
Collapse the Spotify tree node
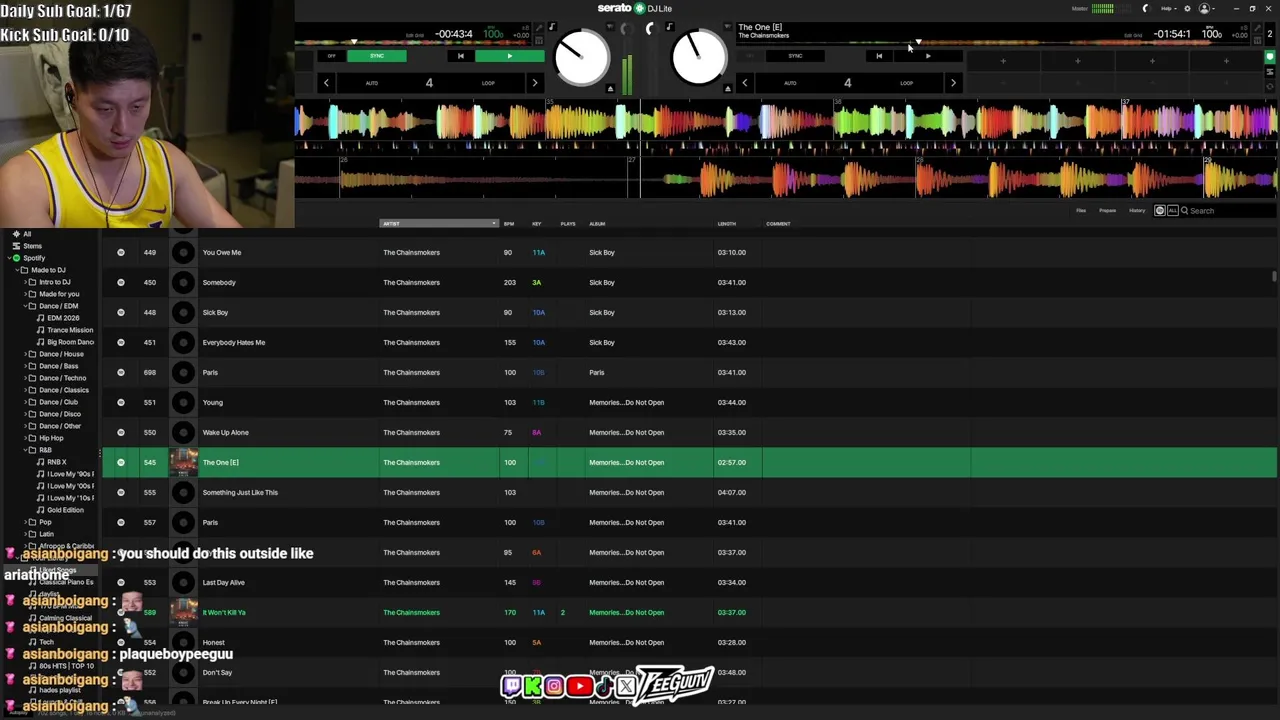pyautogui.click(x=7, y=258)
